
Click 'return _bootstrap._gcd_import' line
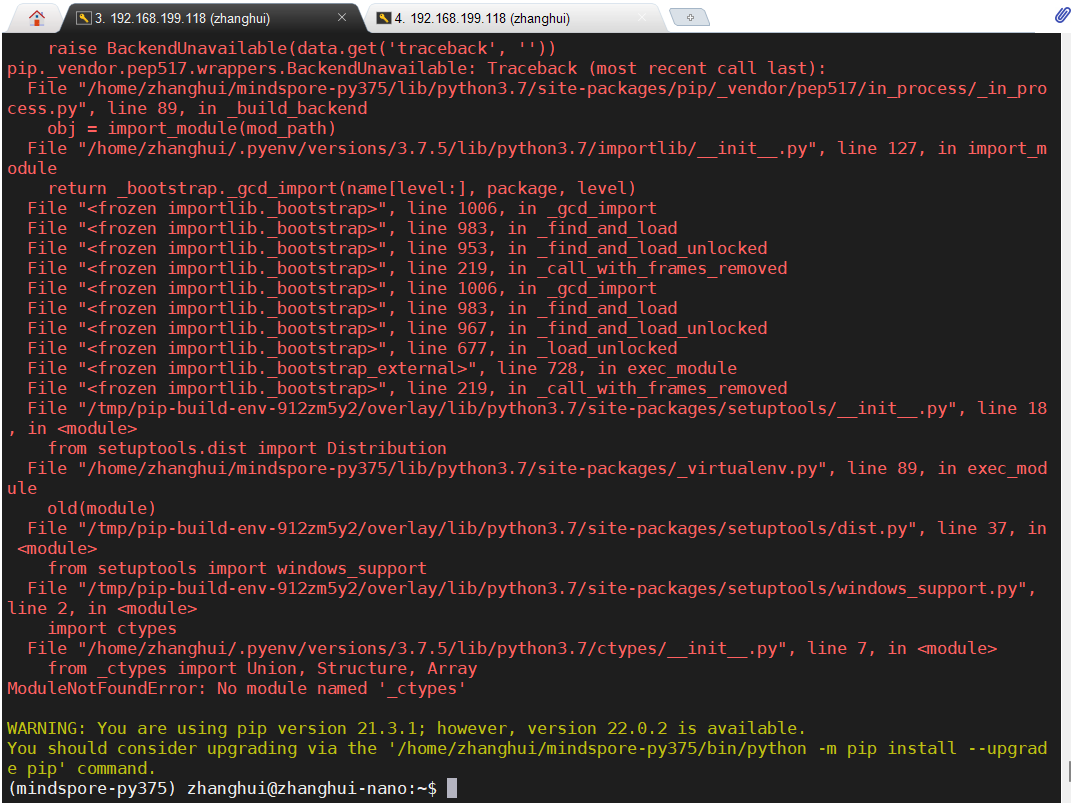tap(342, 189)
